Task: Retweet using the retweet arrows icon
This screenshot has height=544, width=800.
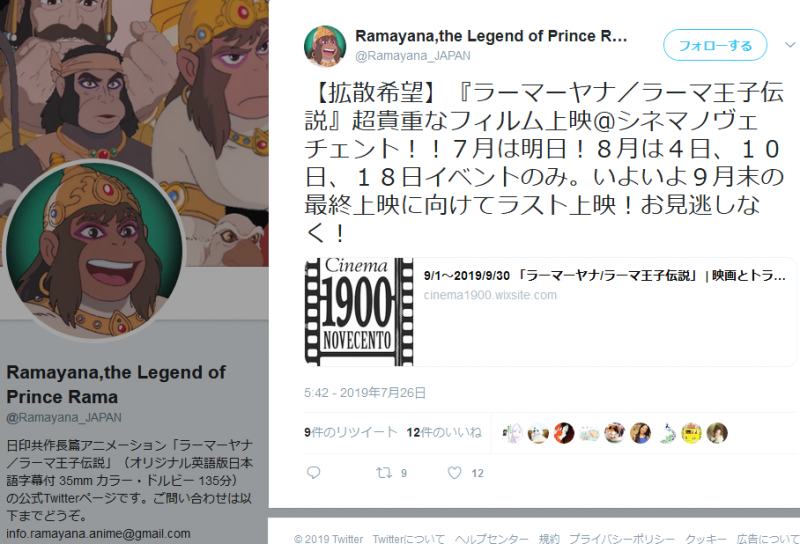Action: 384,473
